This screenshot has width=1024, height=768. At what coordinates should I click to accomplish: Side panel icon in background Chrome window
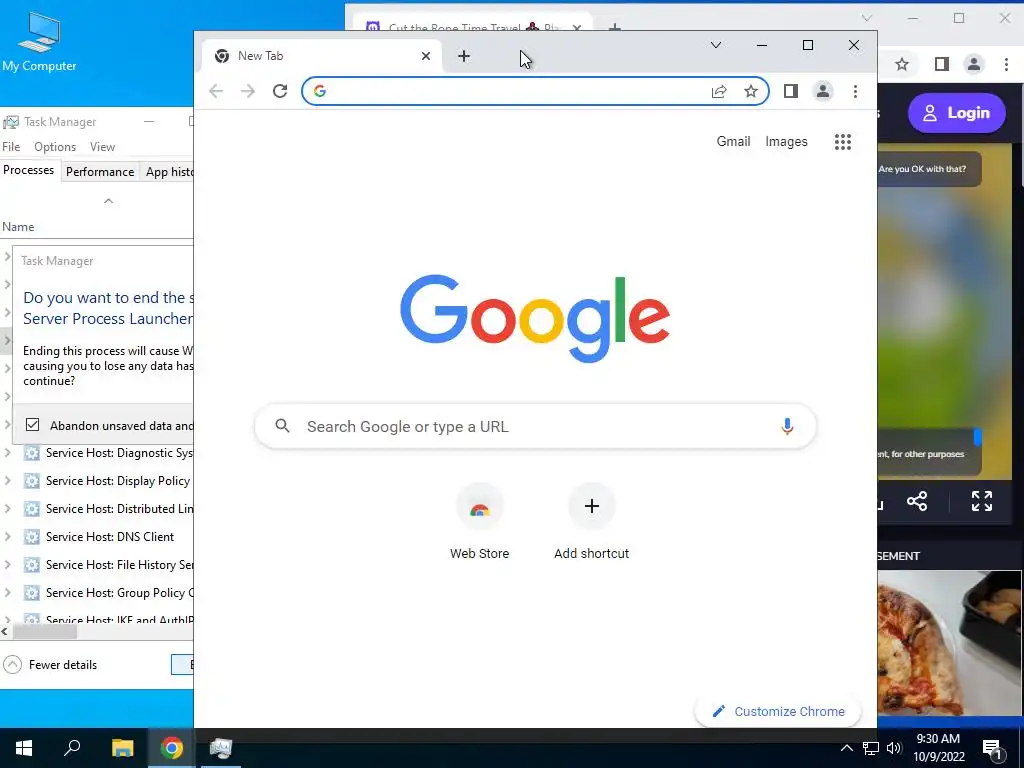[942, 64]
